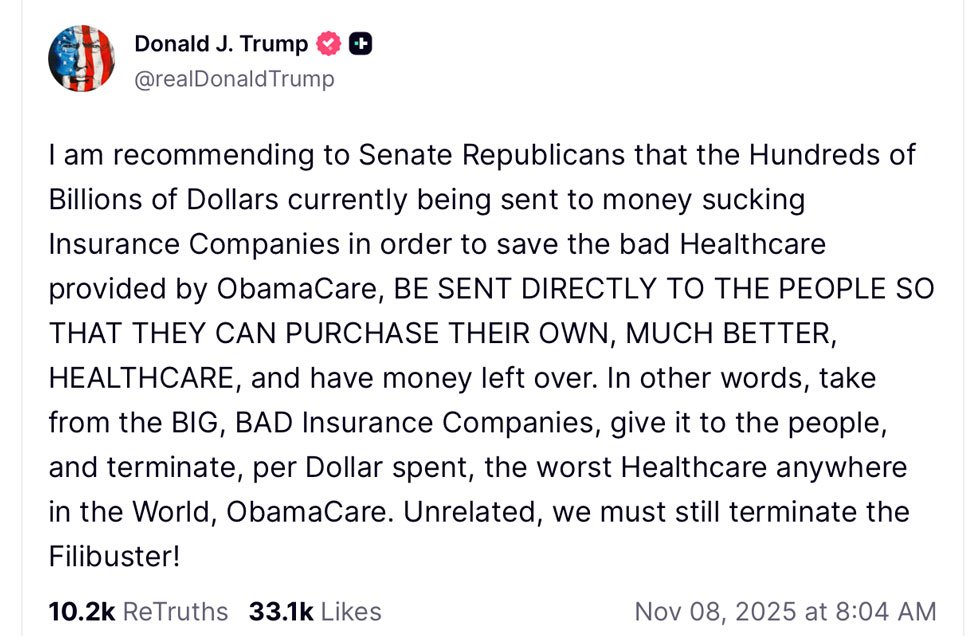Open the profile avatar picture
980x636 pixels.
(x=82, y=60)
